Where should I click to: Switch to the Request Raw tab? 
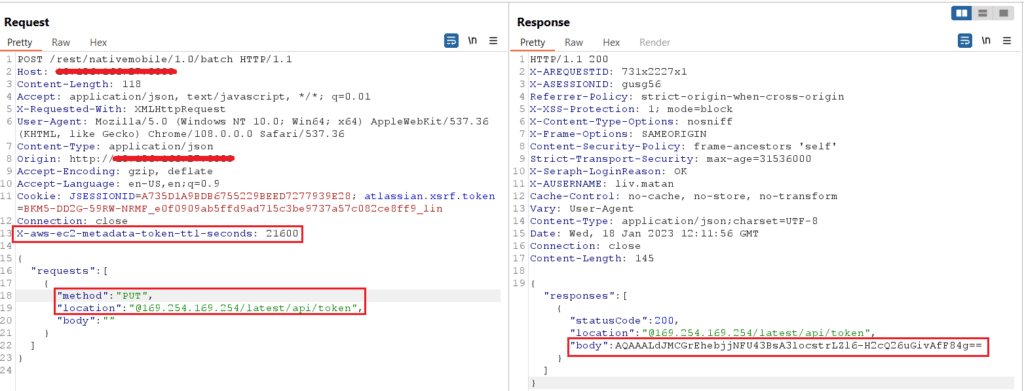pyautogui.click(x=61, y=42)
